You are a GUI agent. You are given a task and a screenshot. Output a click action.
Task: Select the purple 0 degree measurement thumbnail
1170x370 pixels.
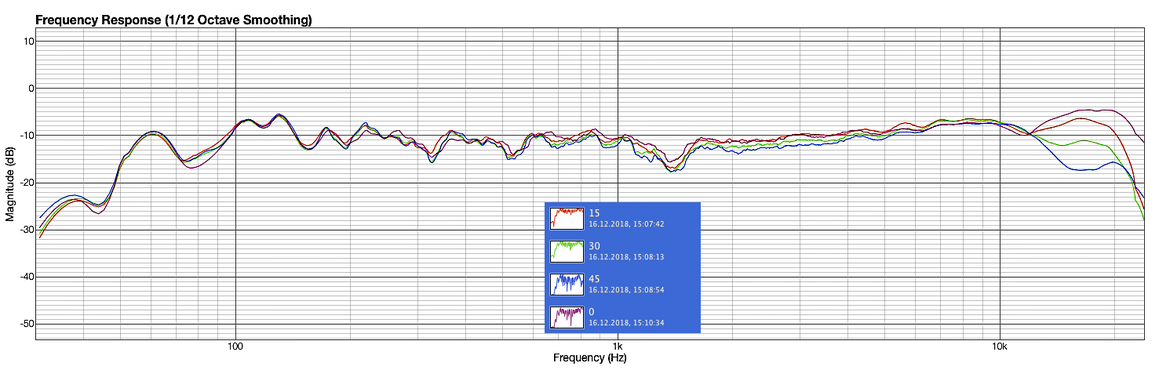point(566,317)
